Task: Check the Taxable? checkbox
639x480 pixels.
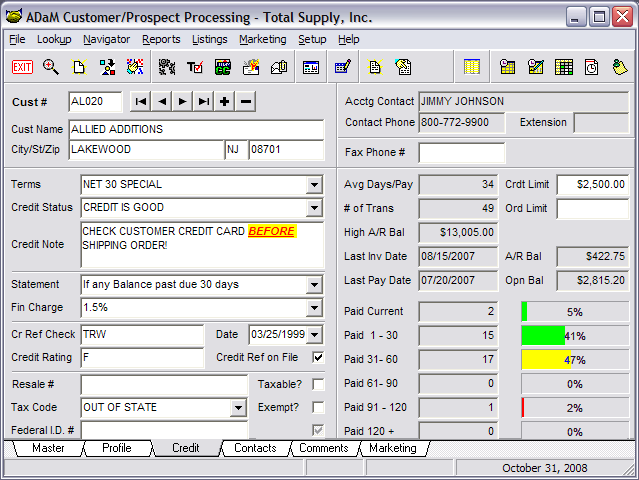Action: point(318,384)
